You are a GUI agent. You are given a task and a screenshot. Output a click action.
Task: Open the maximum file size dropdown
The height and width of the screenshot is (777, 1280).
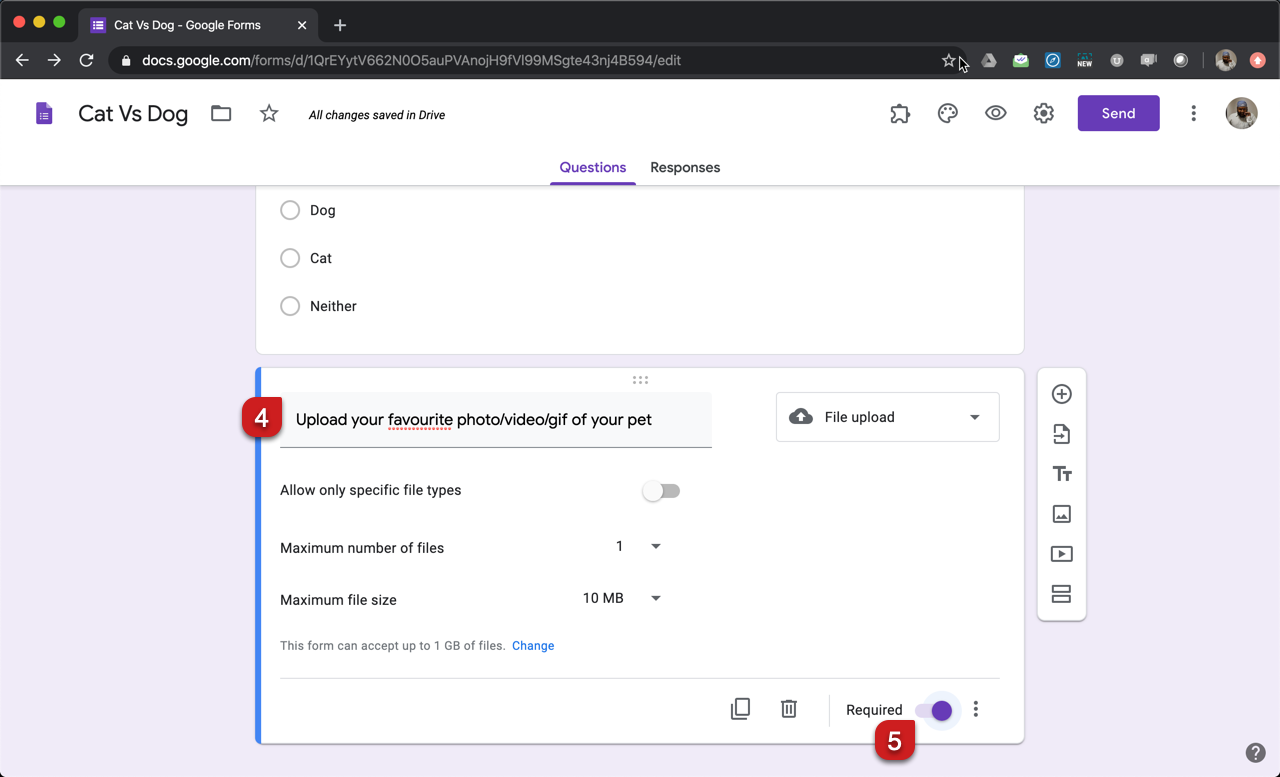coord(655,598)
